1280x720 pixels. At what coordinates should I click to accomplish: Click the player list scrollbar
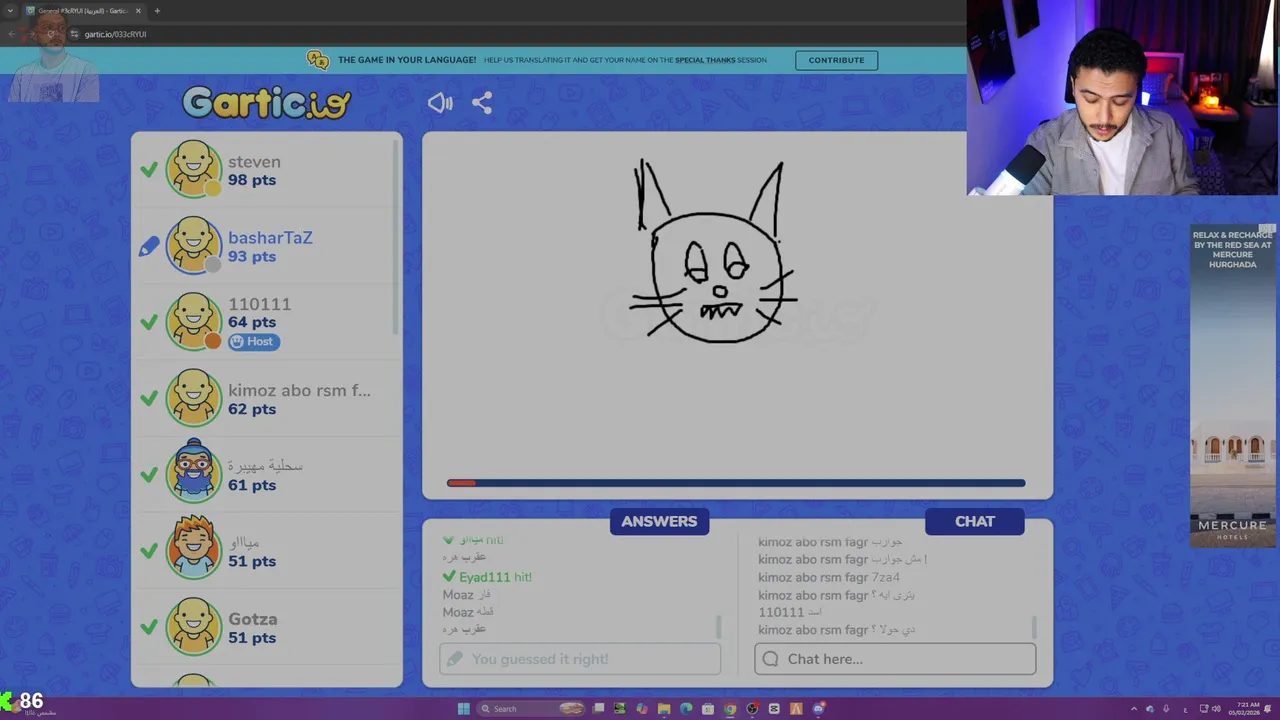[397, 235]
